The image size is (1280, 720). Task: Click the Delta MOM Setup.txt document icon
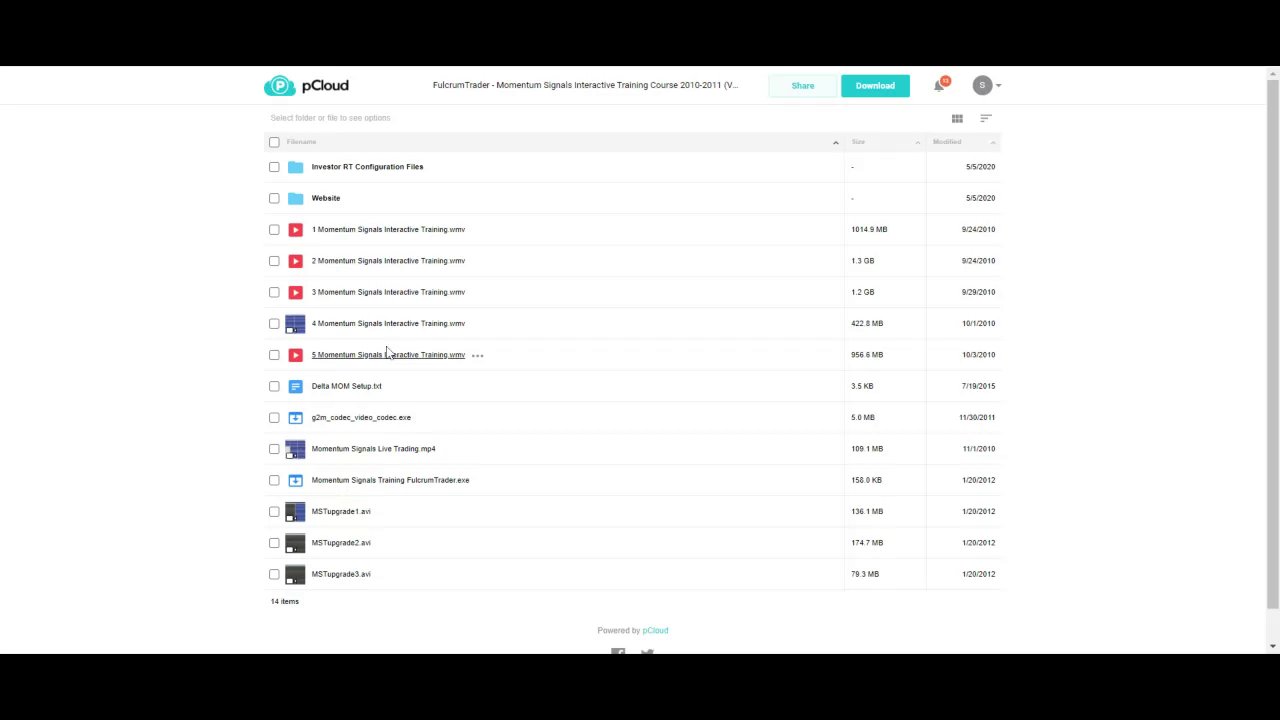pos(295,386)
